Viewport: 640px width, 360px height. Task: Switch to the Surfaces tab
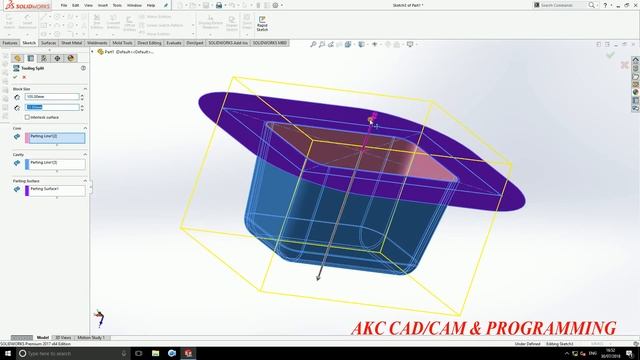coord(48,43)
